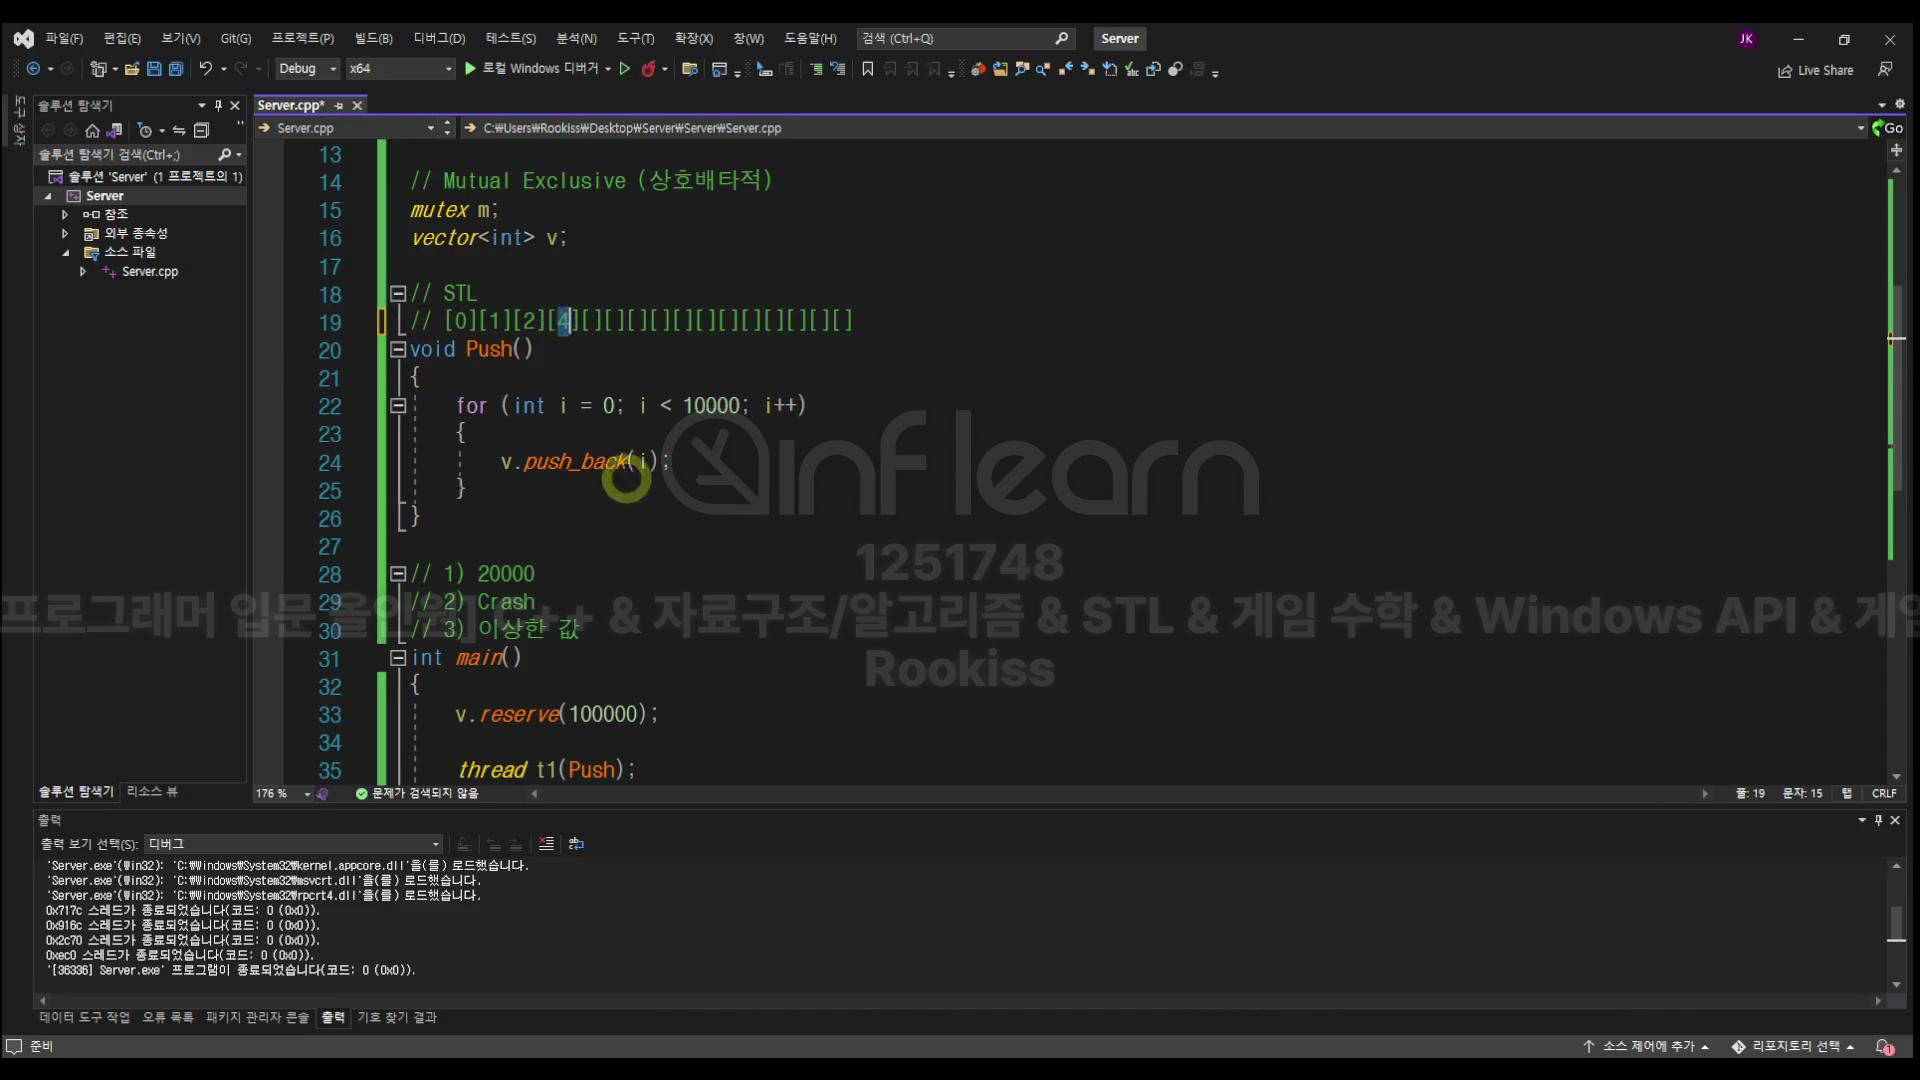Collapse the Push function fold box
Image resolution: width=1920 pixels, height=1080 pixels.
pos(398,349)
